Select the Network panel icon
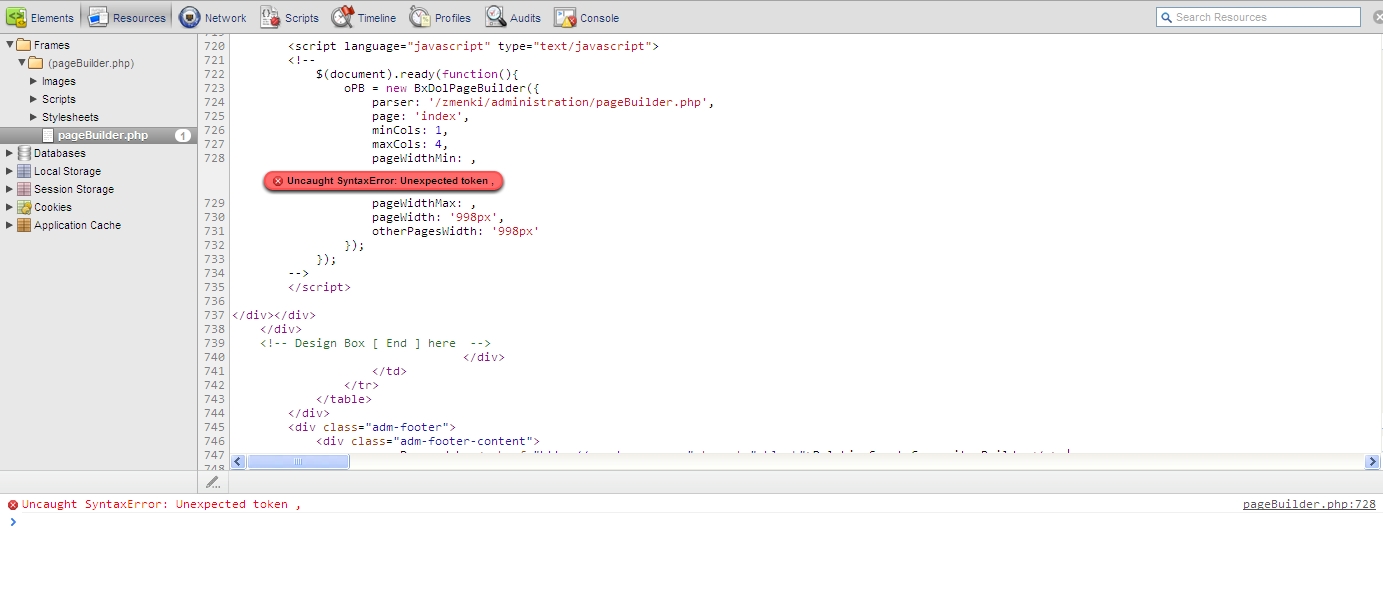 [190, 17]
